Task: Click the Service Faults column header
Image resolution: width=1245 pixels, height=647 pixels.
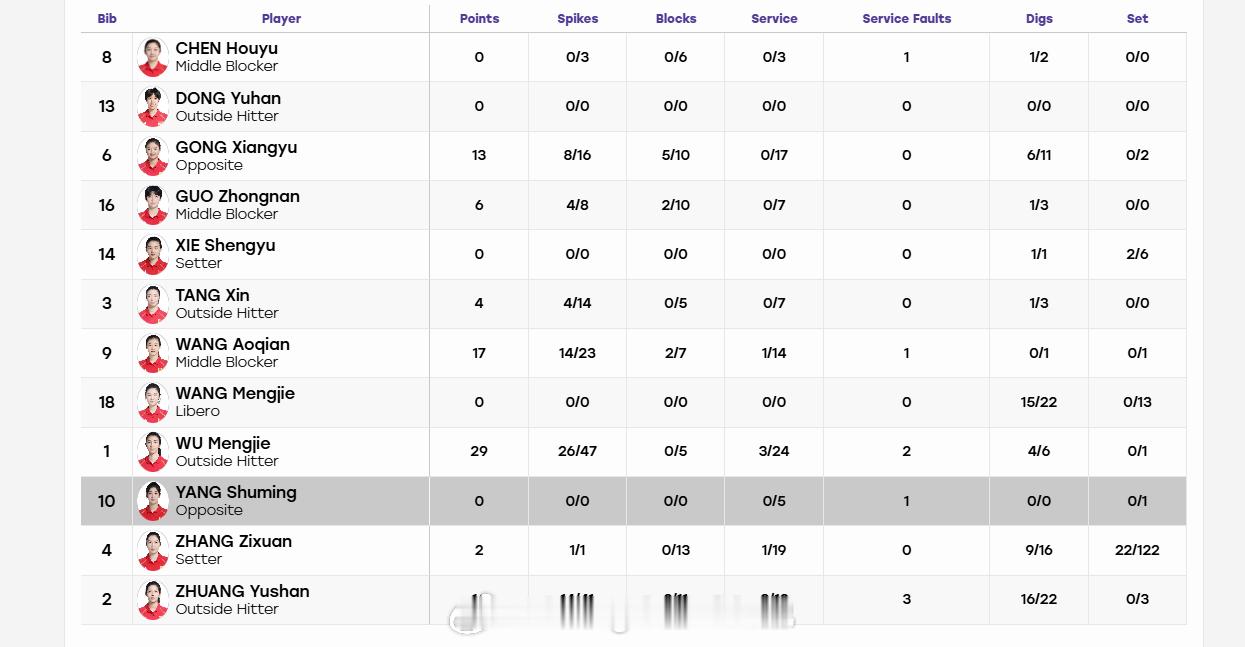Action: point(907,19)
